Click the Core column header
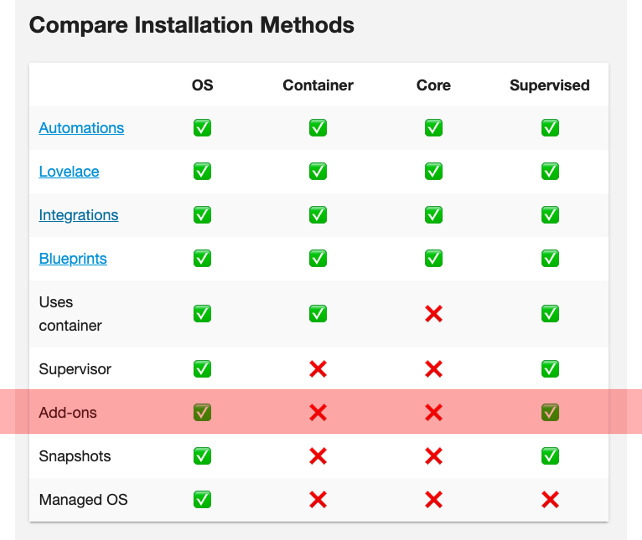Image resolution: width=642 pixels, height=540 pixels. click(x=434, y=85)
